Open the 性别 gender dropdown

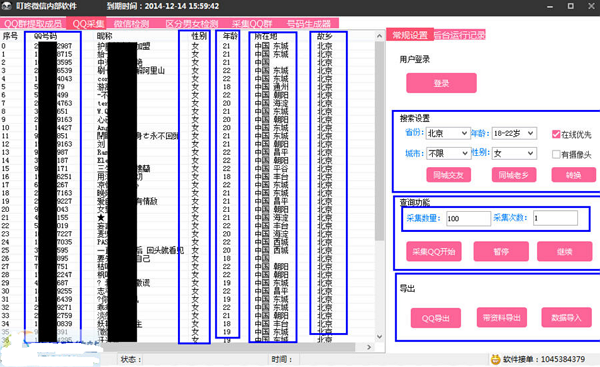pos(514,153)
